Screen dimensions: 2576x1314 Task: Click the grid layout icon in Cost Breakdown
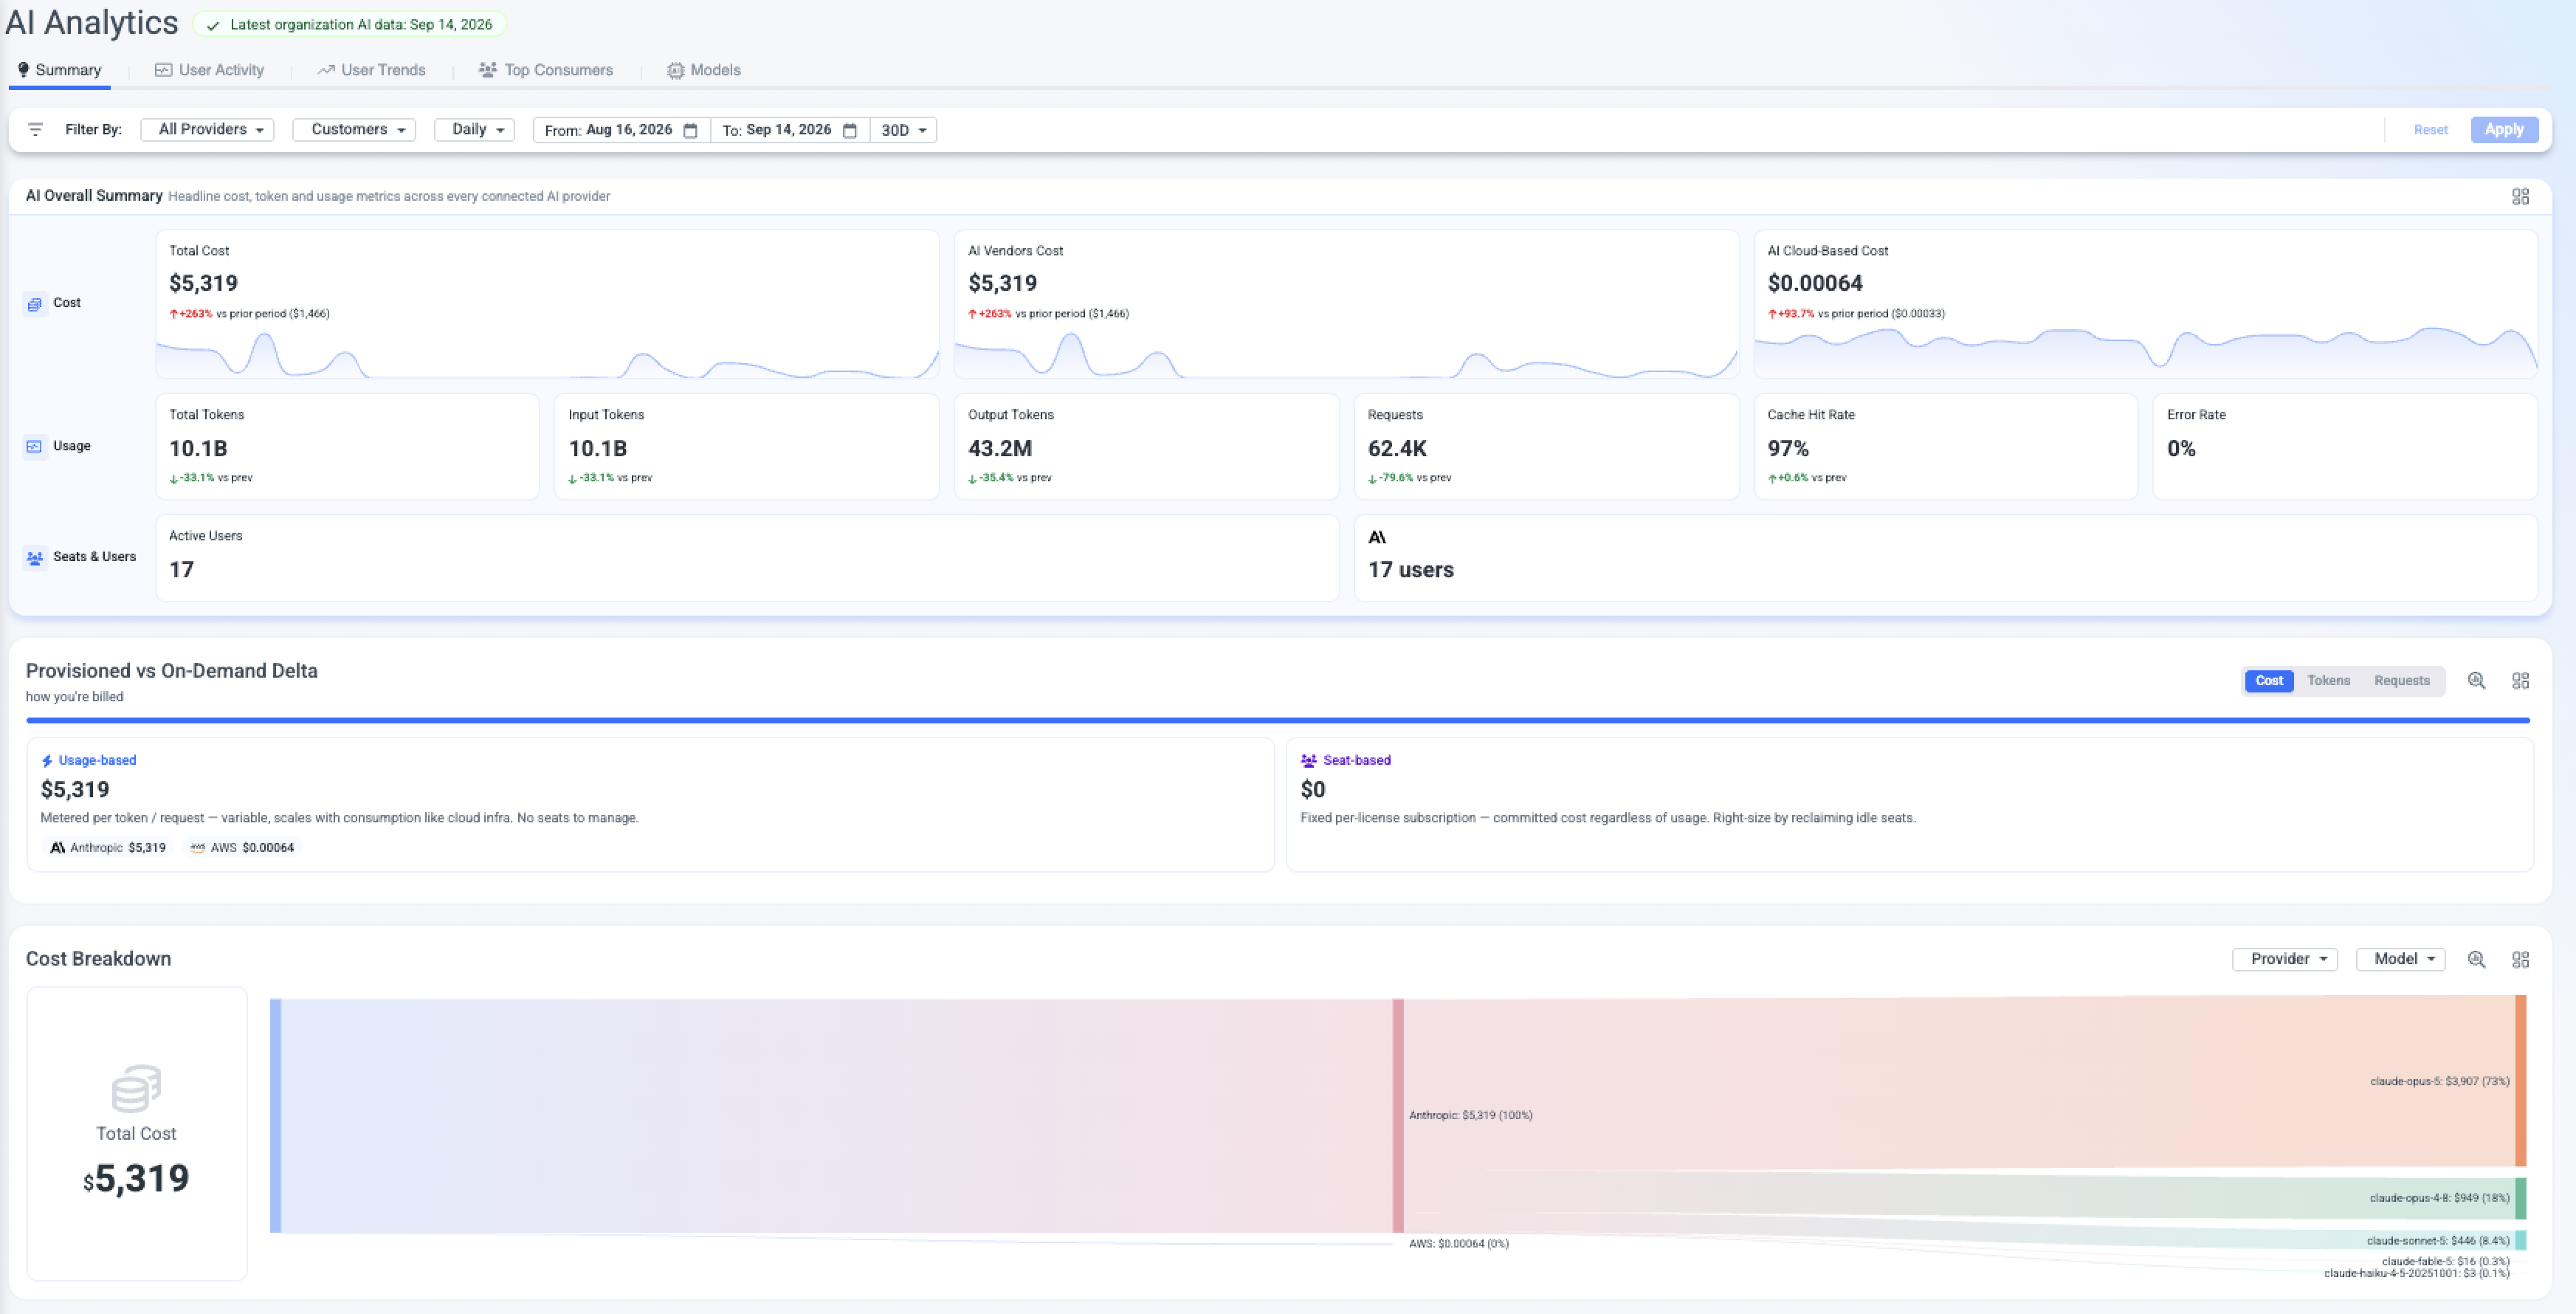2520,959
